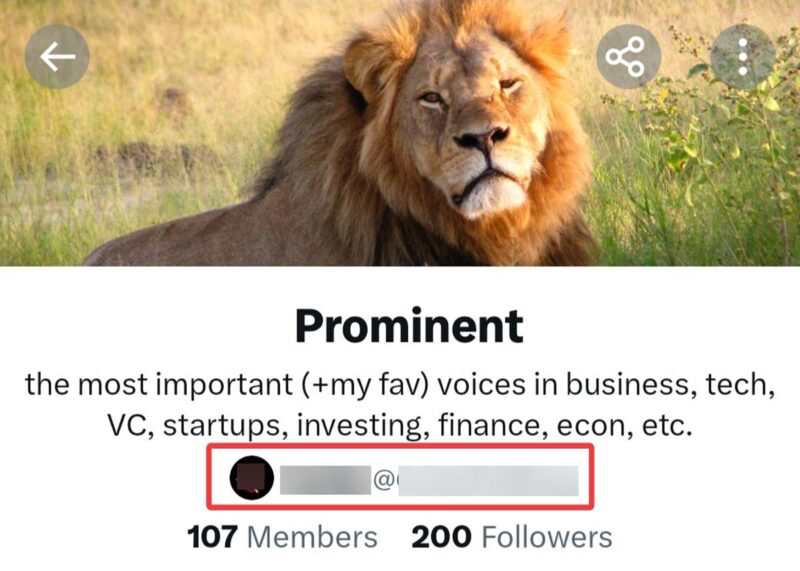Click the list owner's profile avatar
This screenshot has height=571, width=800.
(251, 479)
